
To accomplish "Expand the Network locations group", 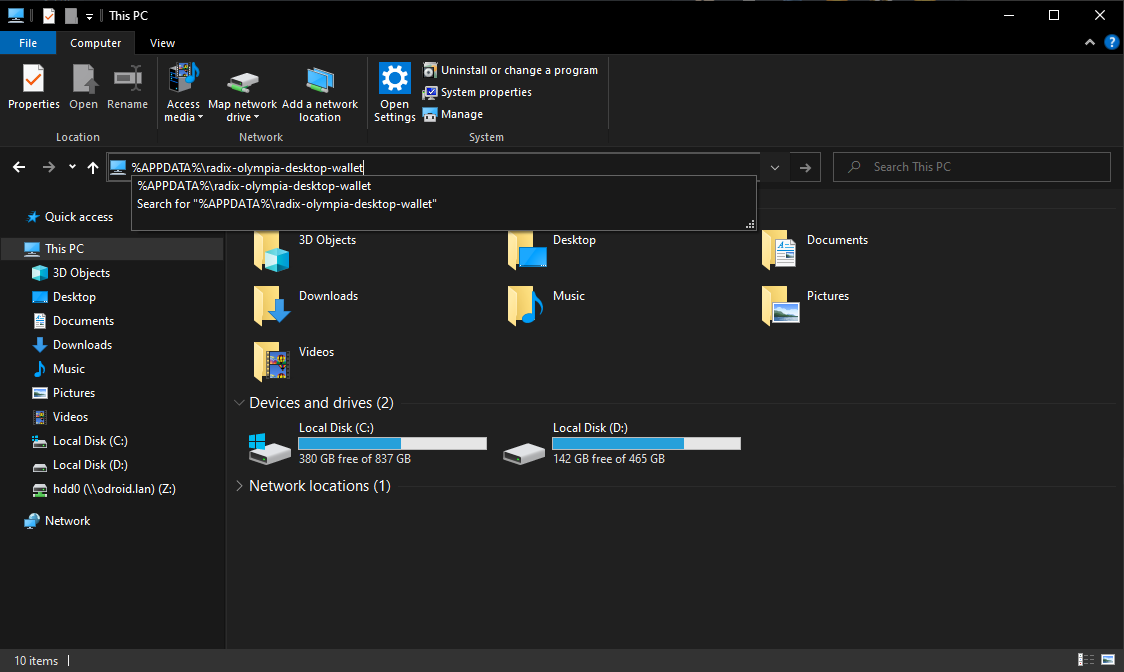I will 239,486.
